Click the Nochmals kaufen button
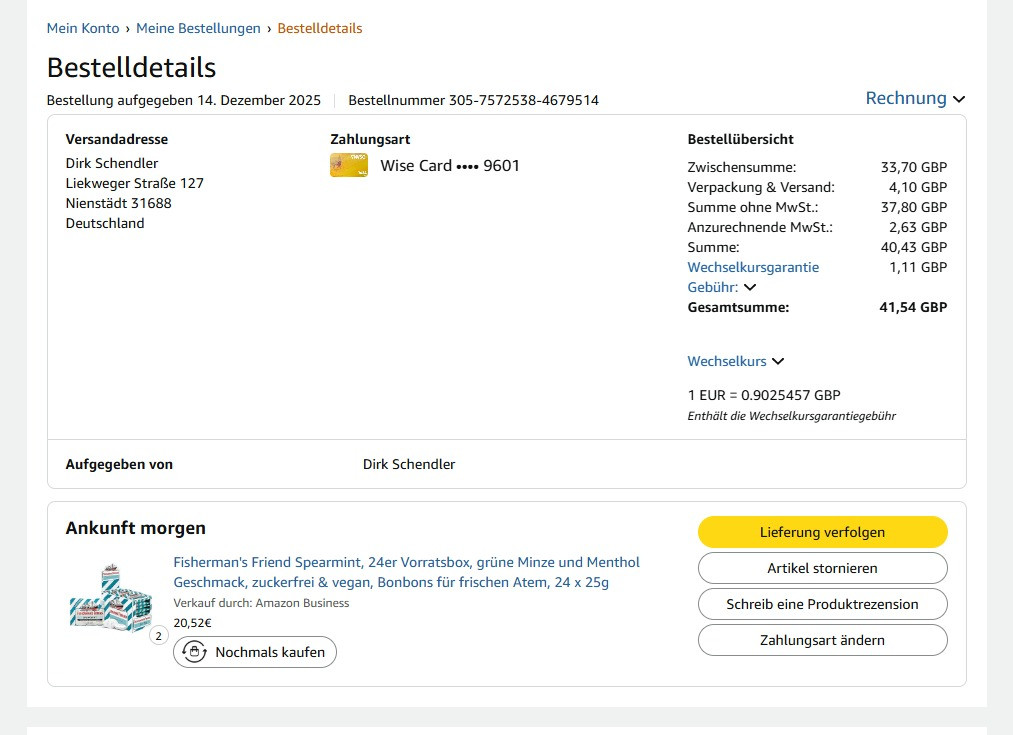 pyautogui.click(x=255, y=652)
